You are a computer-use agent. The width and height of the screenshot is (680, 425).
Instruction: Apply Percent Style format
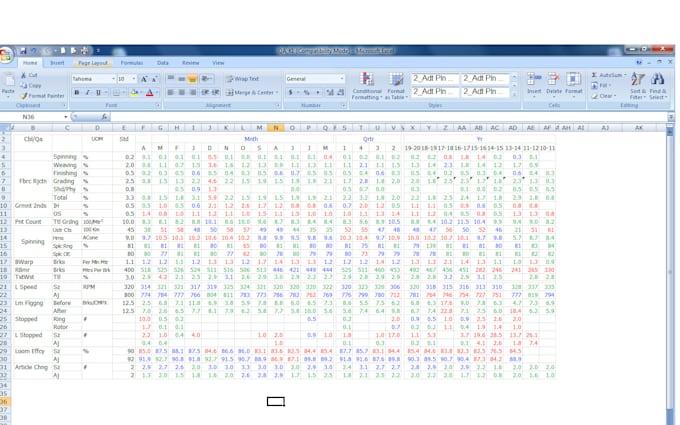pos(306,92)
